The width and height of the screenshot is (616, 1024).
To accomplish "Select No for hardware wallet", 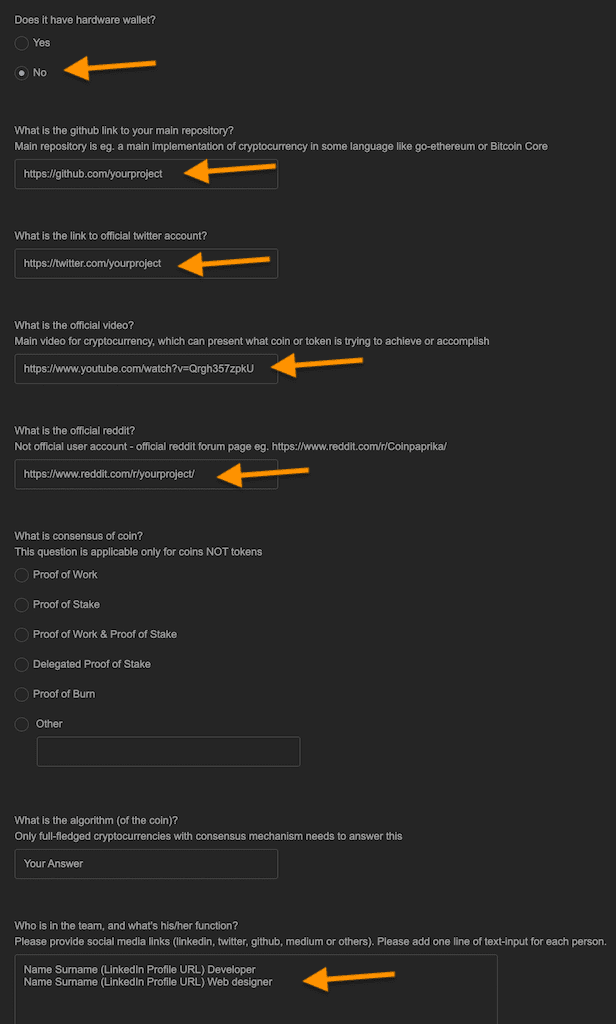I will 22,72.
